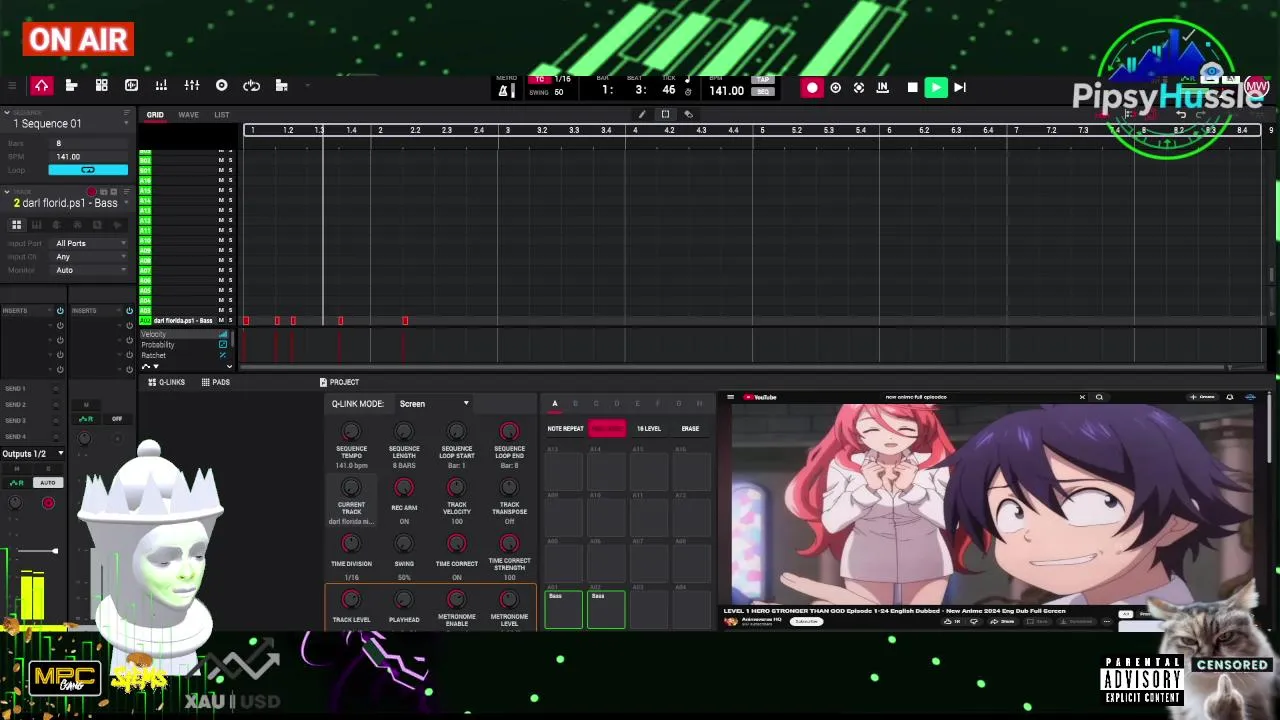Viewport: 1280px width, 720px height.
Task: Switch to the WAVE tab
Action: (188, 115)
